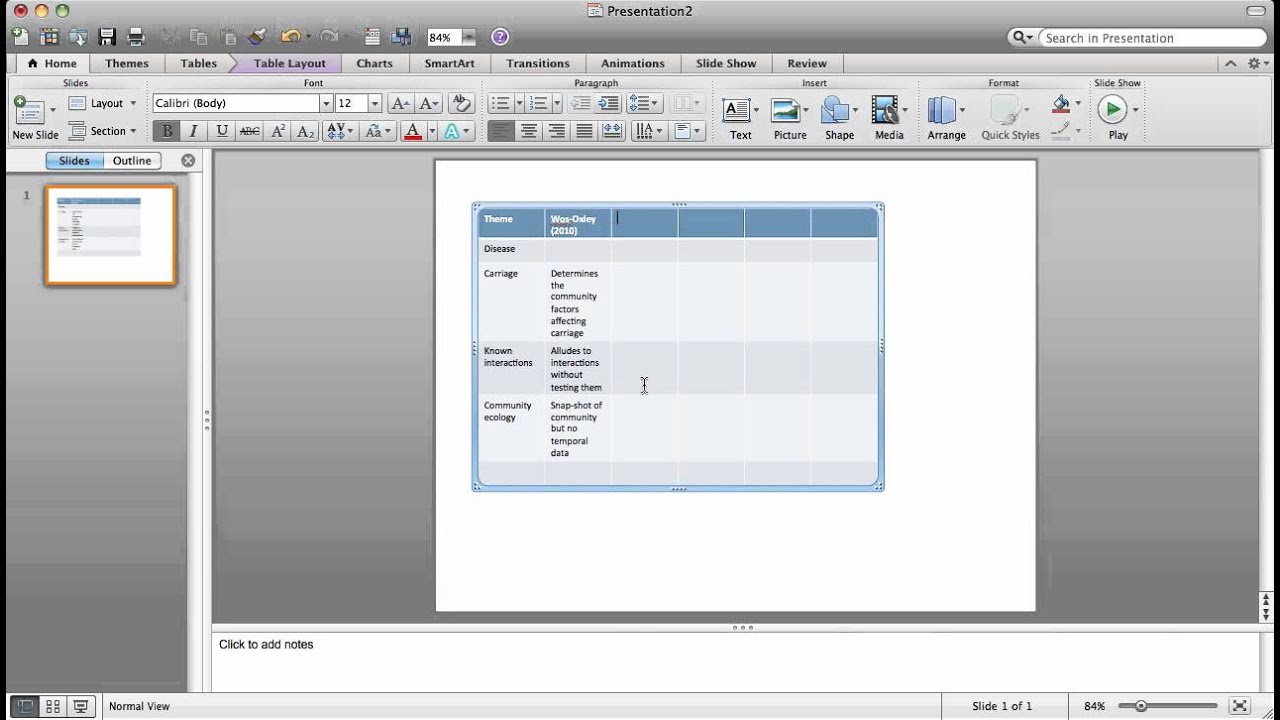Click the Open file icon
This screenshot has width=1280, height=720.
point(78,37)
